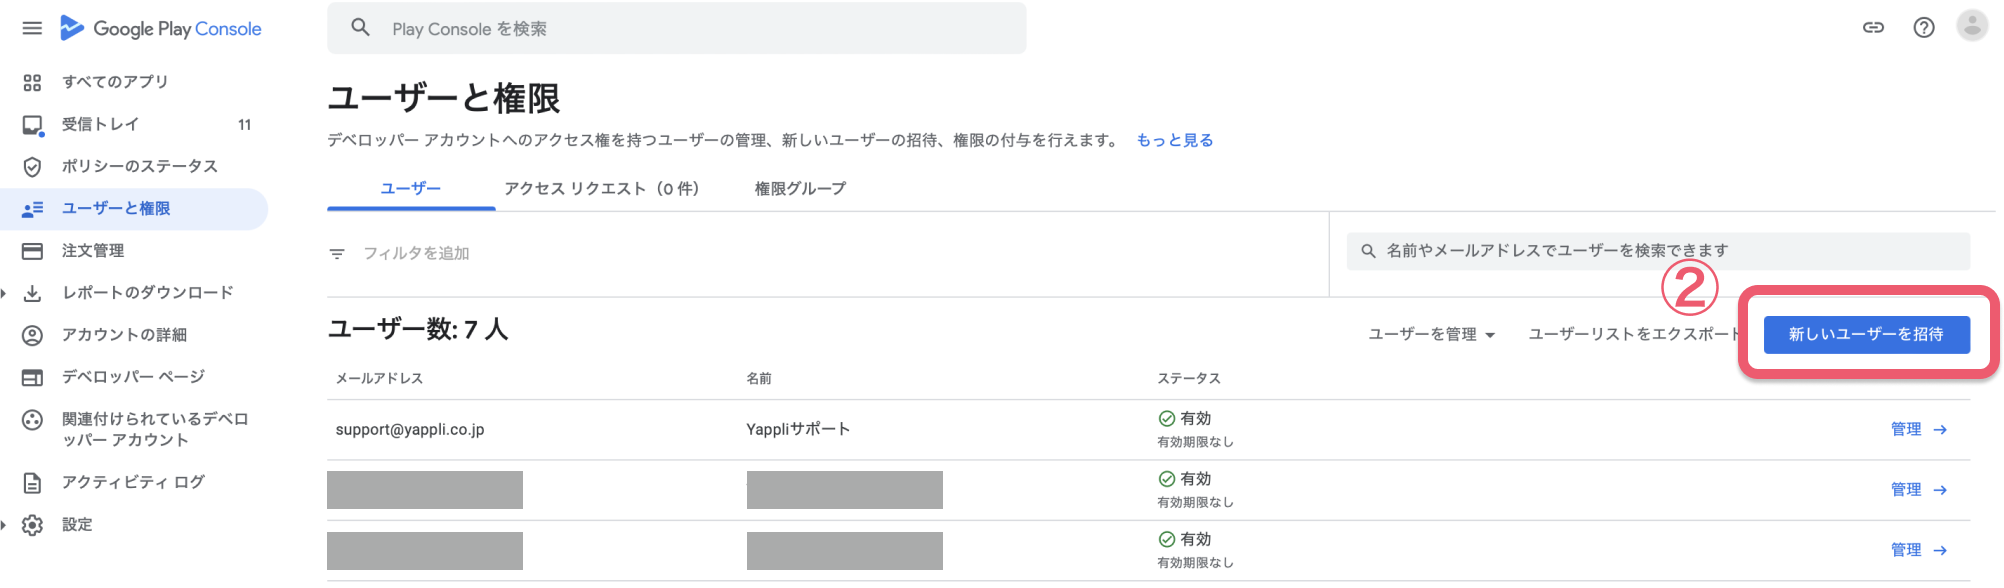Open the help question mark icon
The image size is (2004, 588).
tap(1924, 28)
